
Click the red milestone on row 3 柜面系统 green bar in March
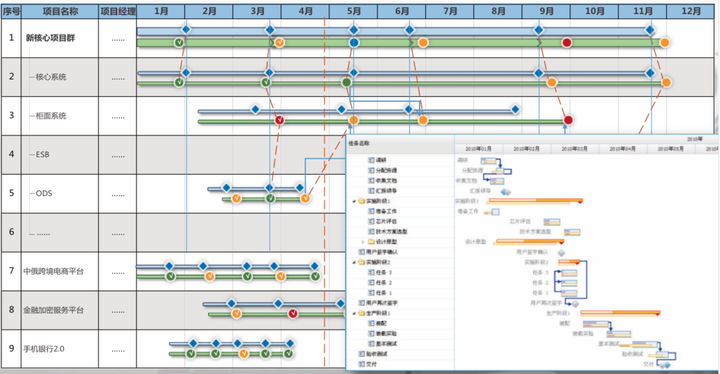(x=279, y=120)
